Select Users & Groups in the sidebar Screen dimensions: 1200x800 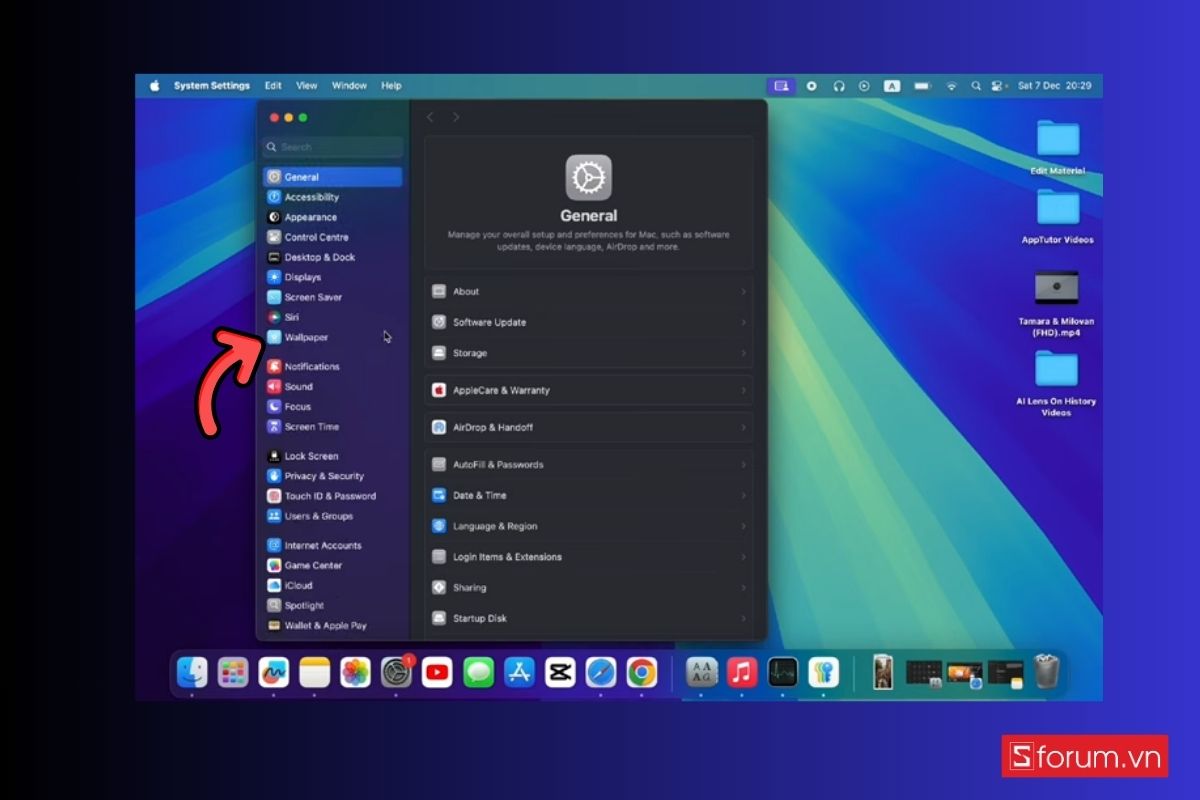(x=332, y=516)
